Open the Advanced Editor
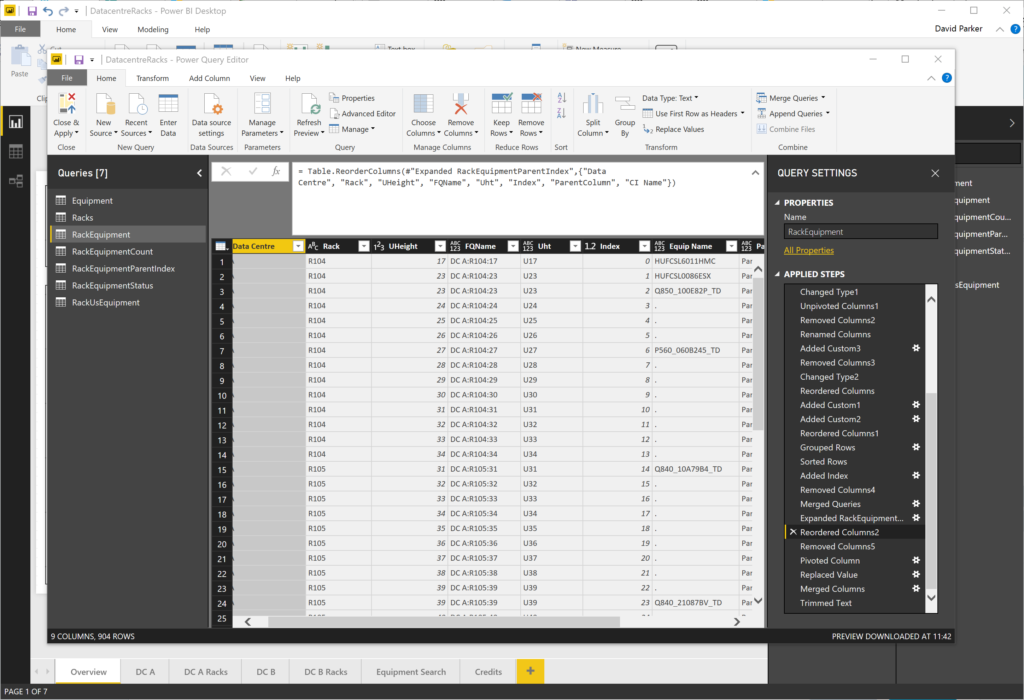This screenshot has width=1024, height=700. pos(367,112)
